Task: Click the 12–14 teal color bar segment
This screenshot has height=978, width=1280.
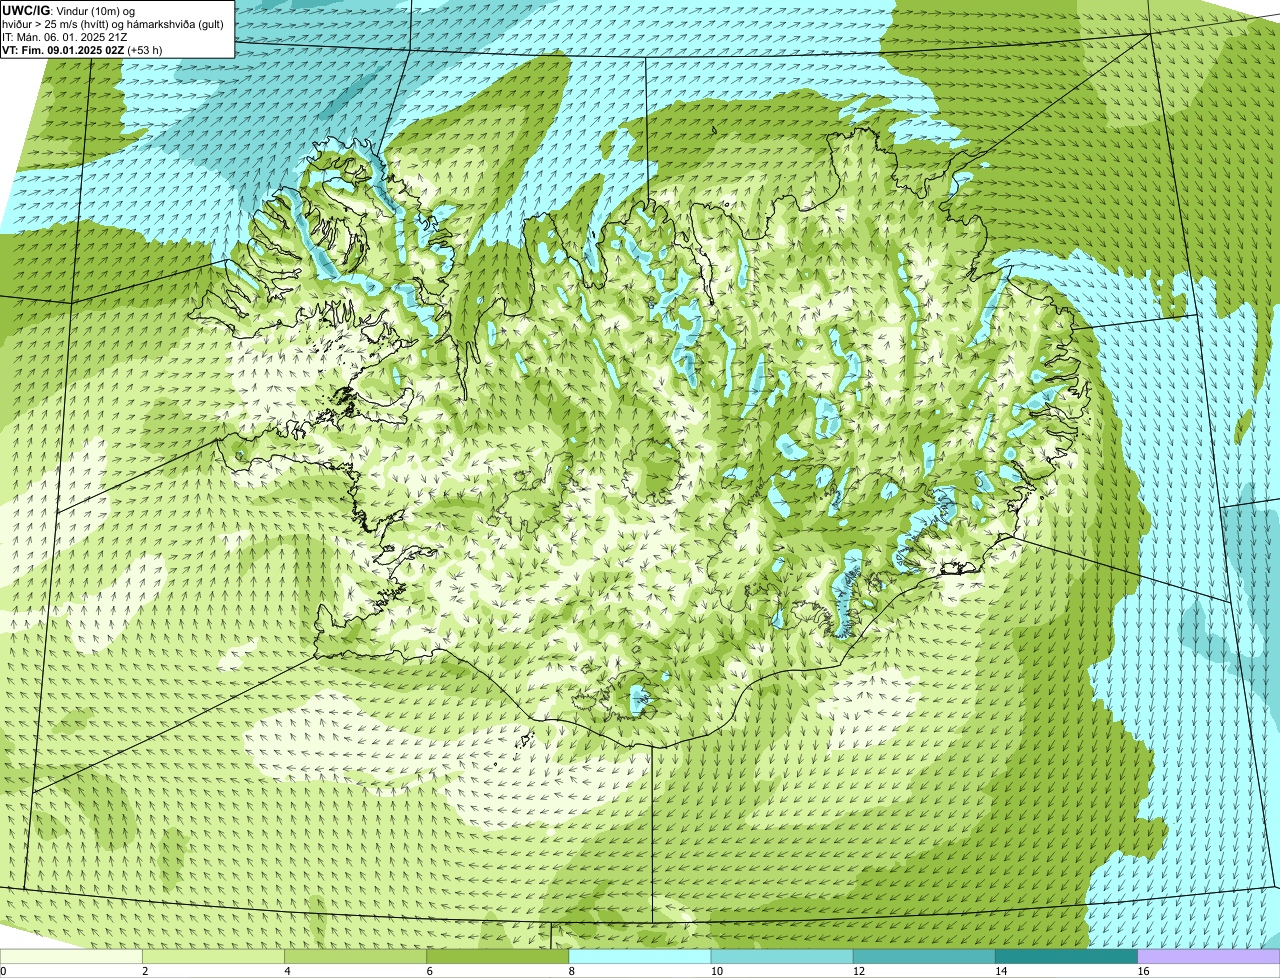Action: pos(924,957)
